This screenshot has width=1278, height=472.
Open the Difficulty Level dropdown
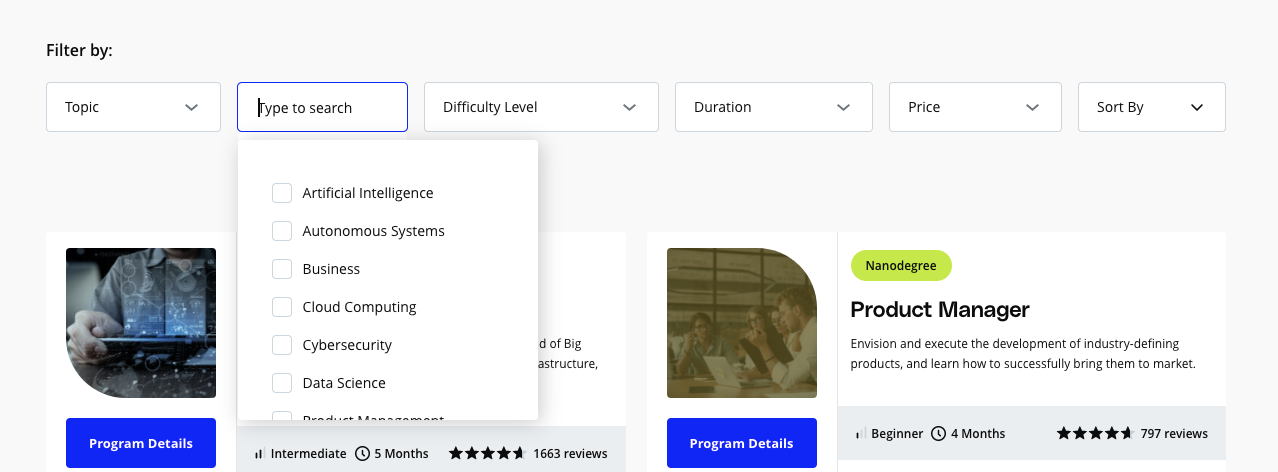point(541,107)
